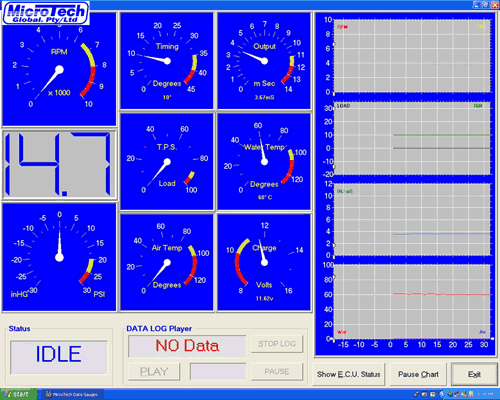Select the Air Temp gauge

[167, 263]
